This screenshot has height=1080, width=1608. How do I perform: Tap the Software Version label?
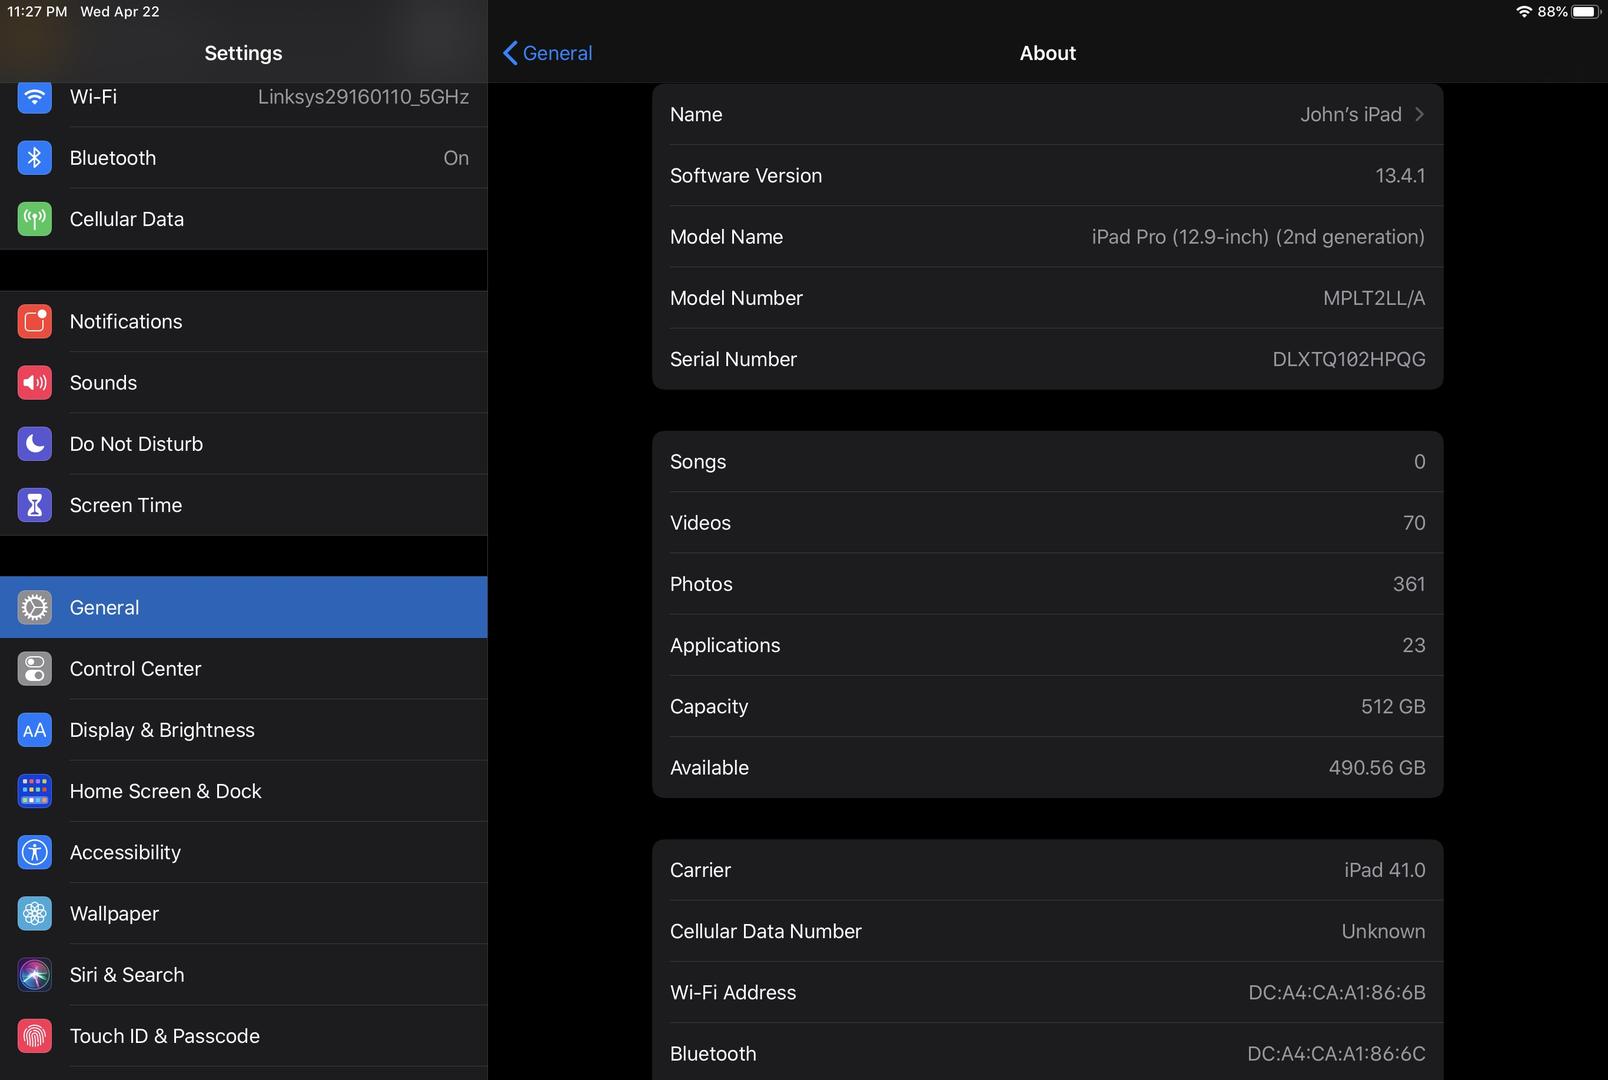[x=746, y=175]
